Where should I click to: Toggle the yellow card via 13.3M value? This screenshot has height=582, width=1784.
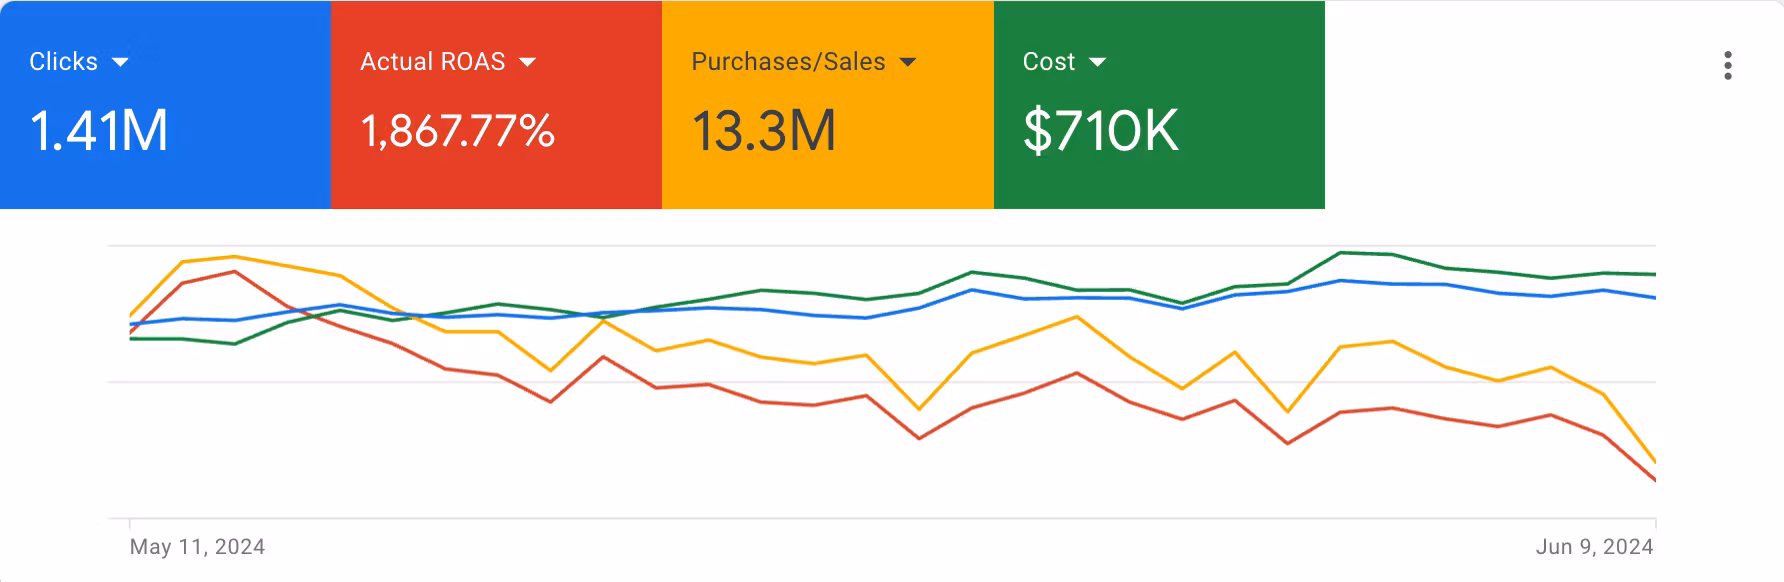(763, 131)
